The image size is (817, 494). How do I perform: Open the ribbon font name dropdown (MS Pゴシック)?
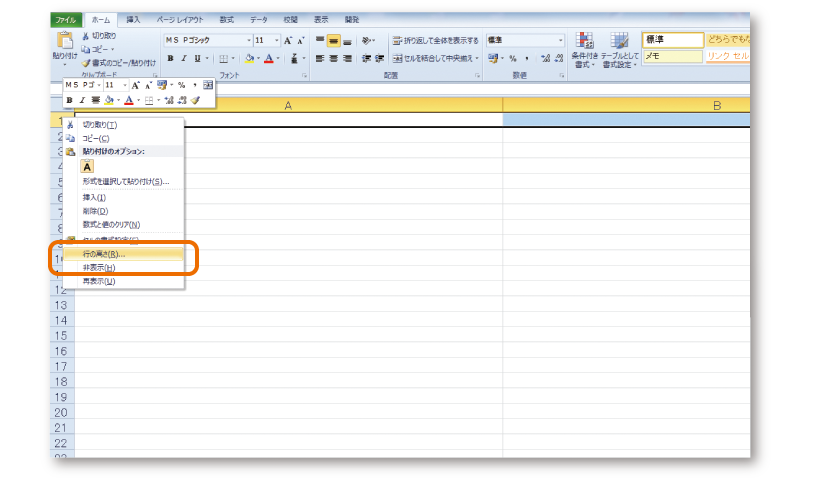[249, 40]
